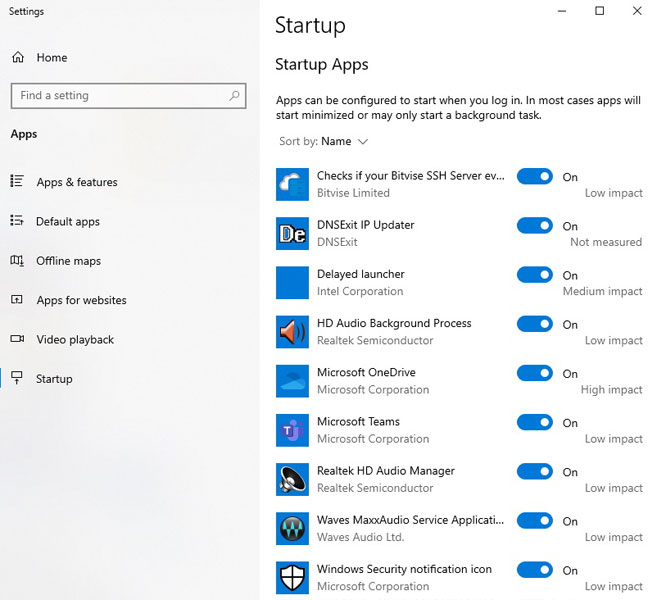Click 'Waves Audio Ltd.' publisher text
This screenshot has width=657, height=600.
(360, 537)
